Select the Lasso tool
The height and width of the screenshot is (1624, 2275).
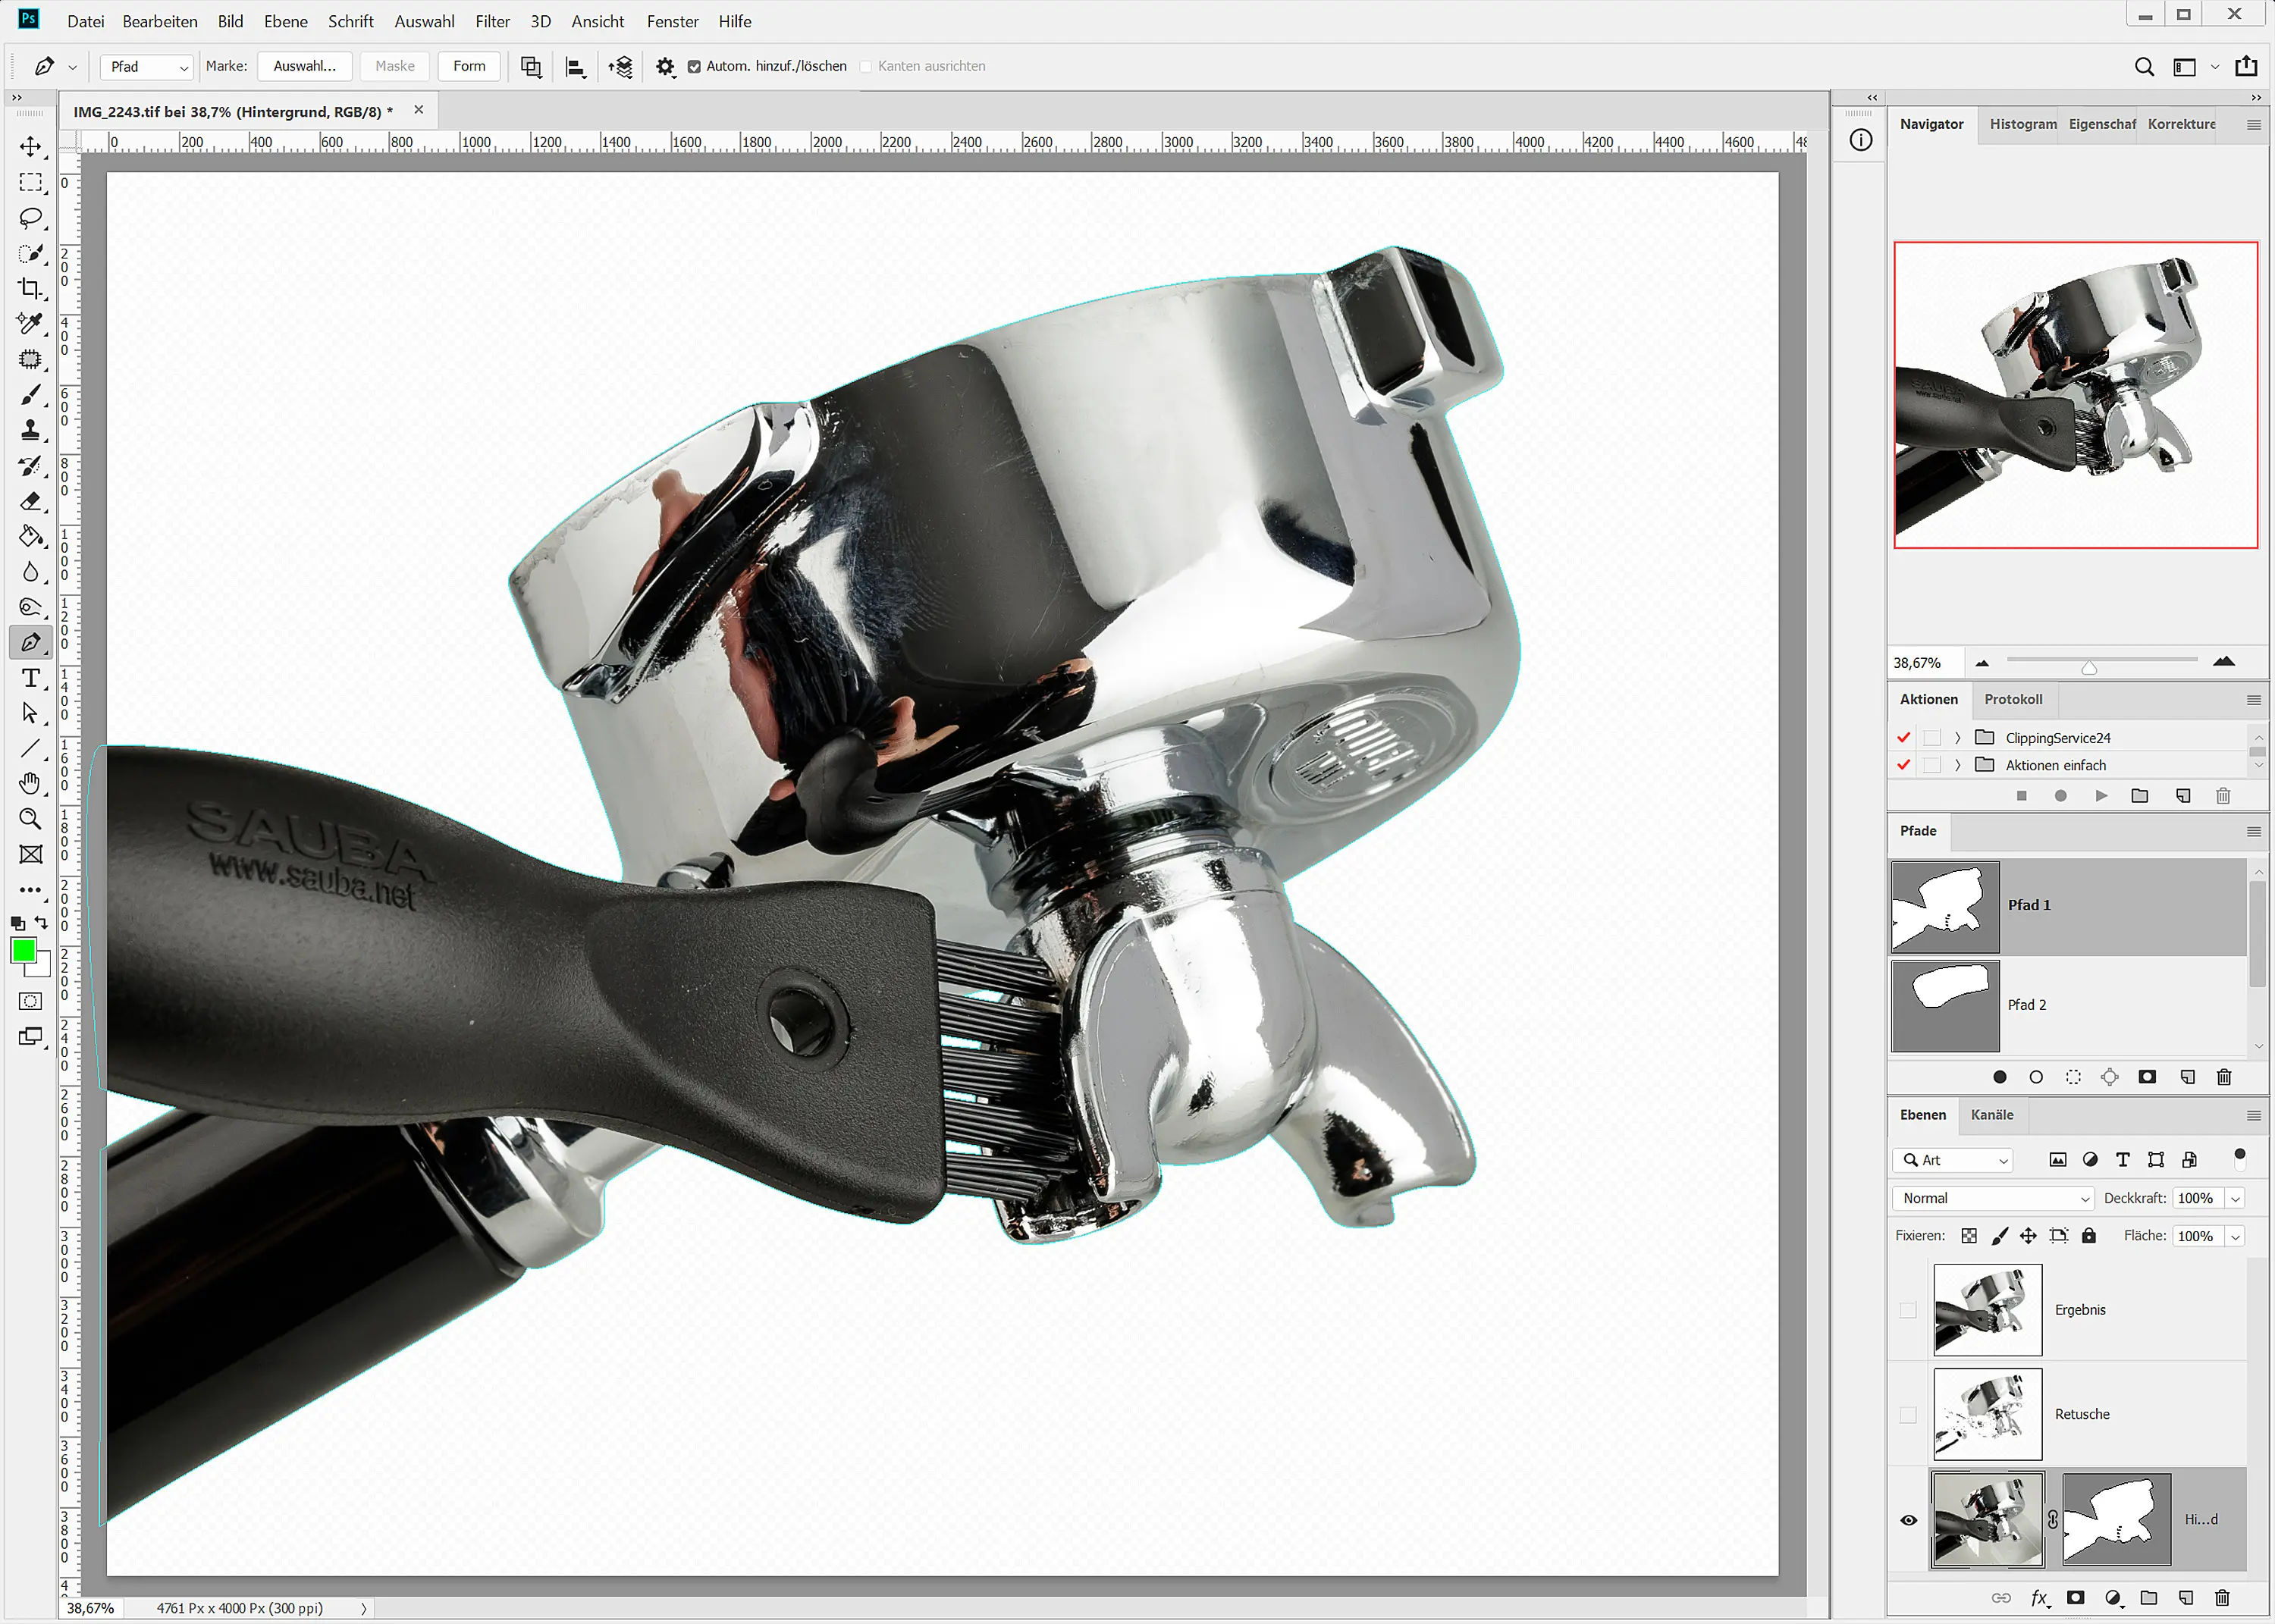(x=30, y=217)
